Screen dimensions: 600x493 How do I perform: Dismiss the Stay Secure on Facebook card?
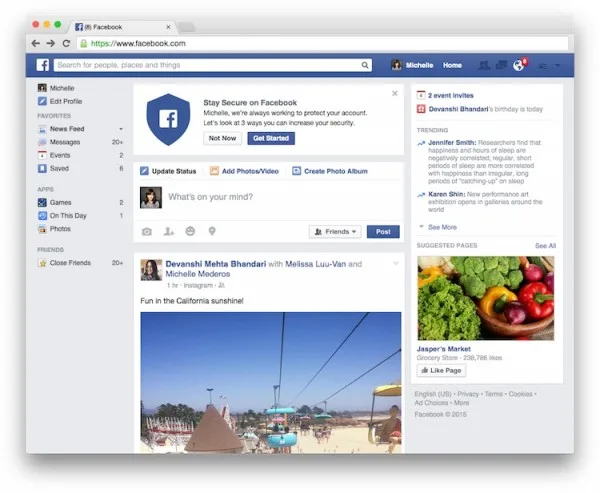coord(395,93)
